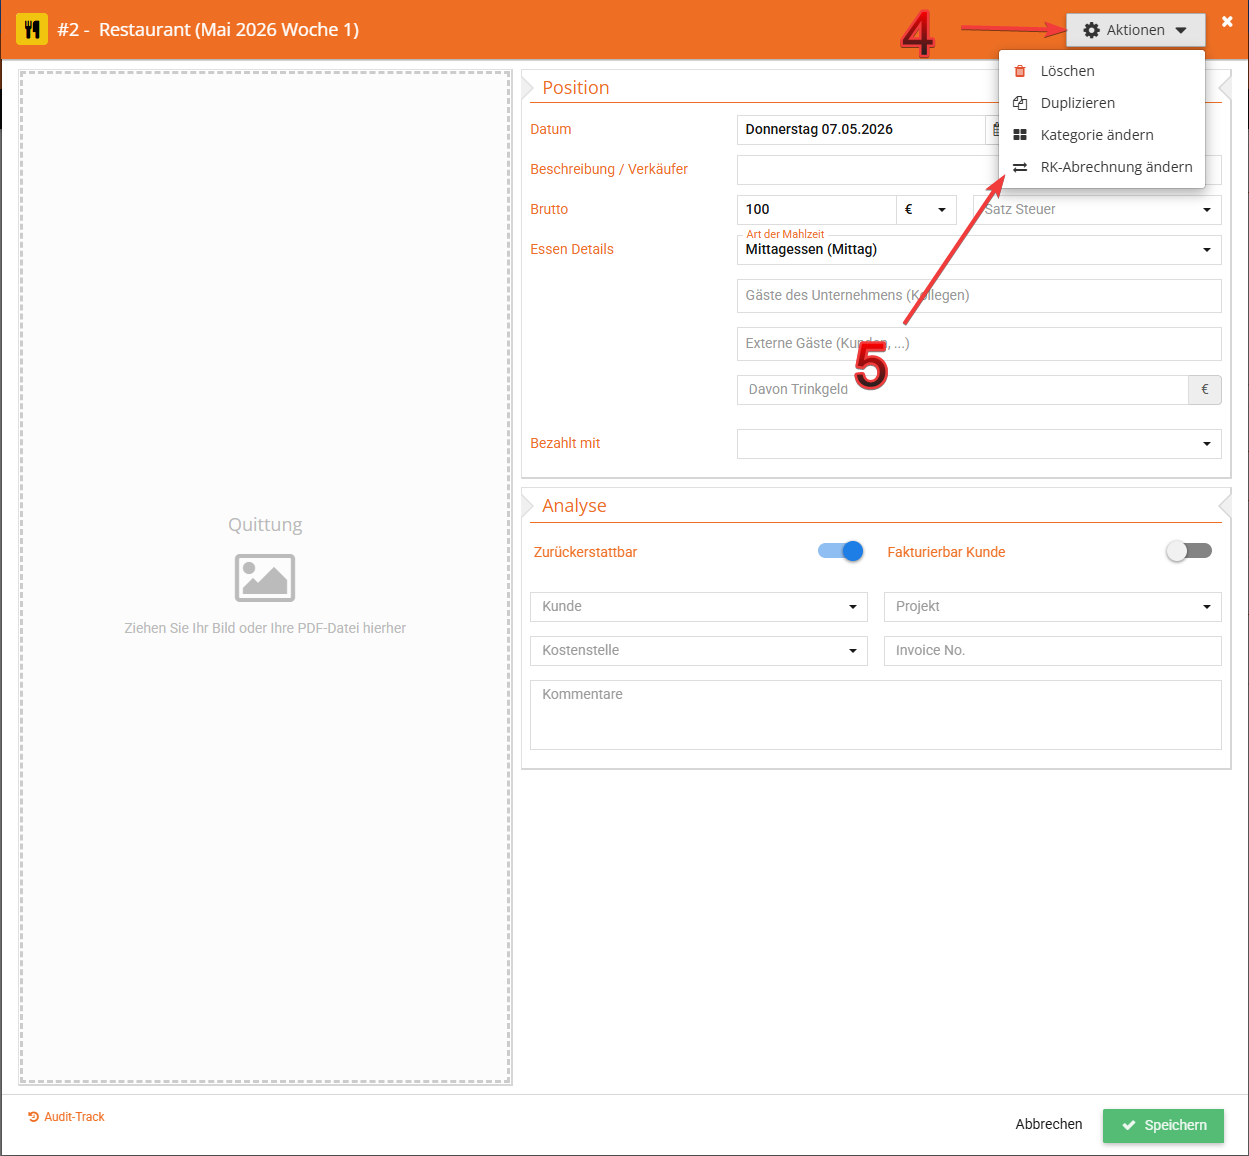Enable the Fakturierbar Kunde switch
Screen dimensions: 1249x1156
click(x=1189, y=551)
